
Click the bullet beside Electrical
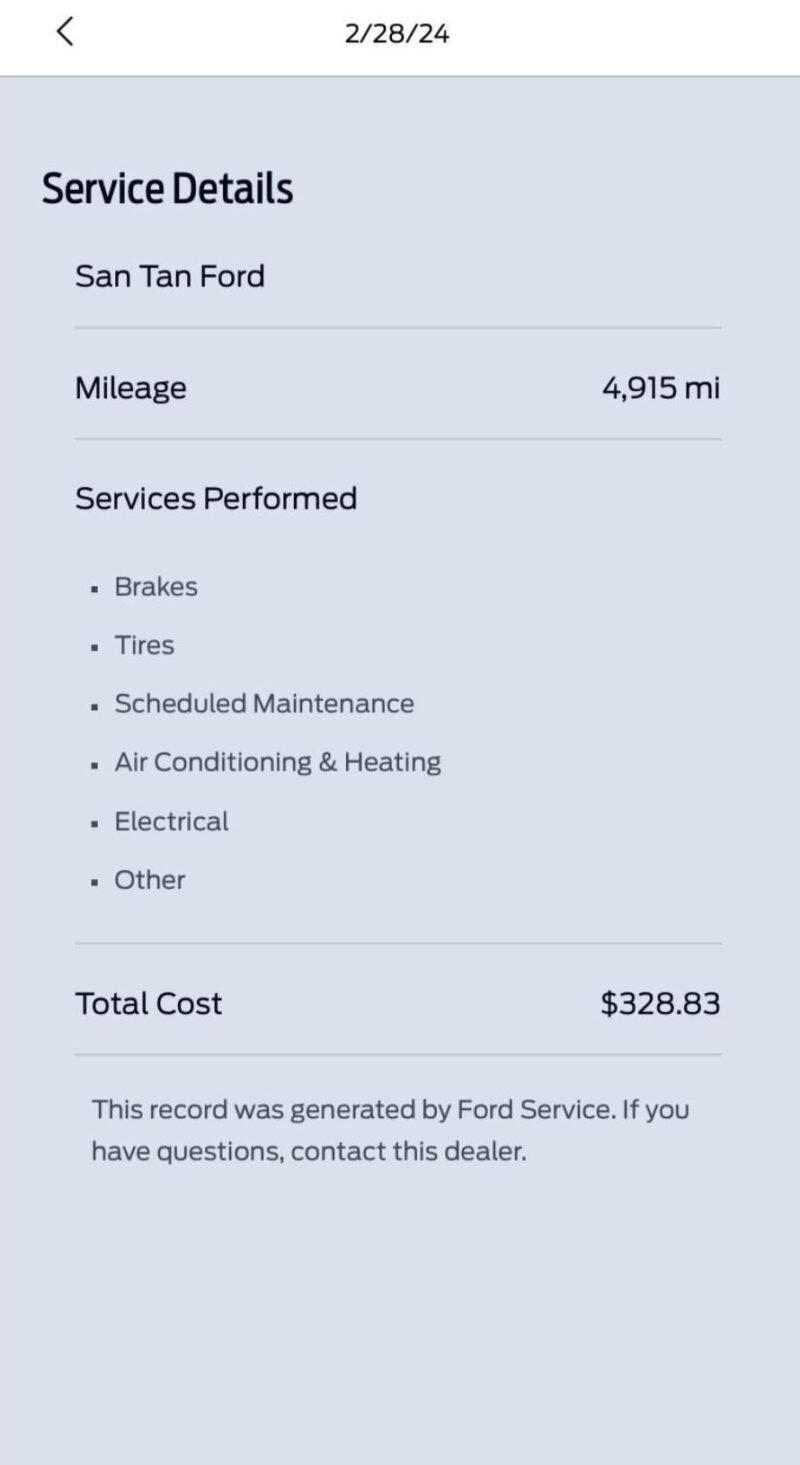[94, 824]
